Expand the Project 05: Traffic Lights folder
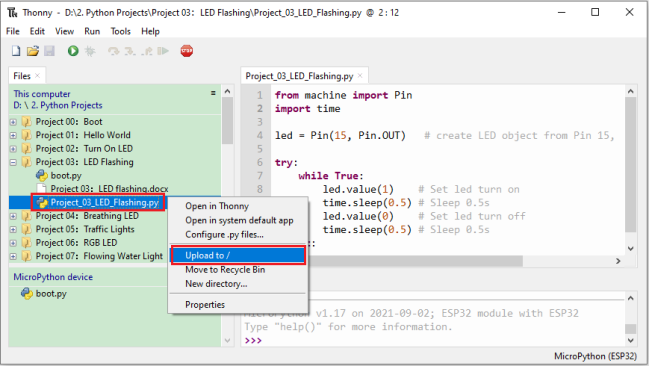The height and width of the screenshot is (366, 650). click(13, 229)
